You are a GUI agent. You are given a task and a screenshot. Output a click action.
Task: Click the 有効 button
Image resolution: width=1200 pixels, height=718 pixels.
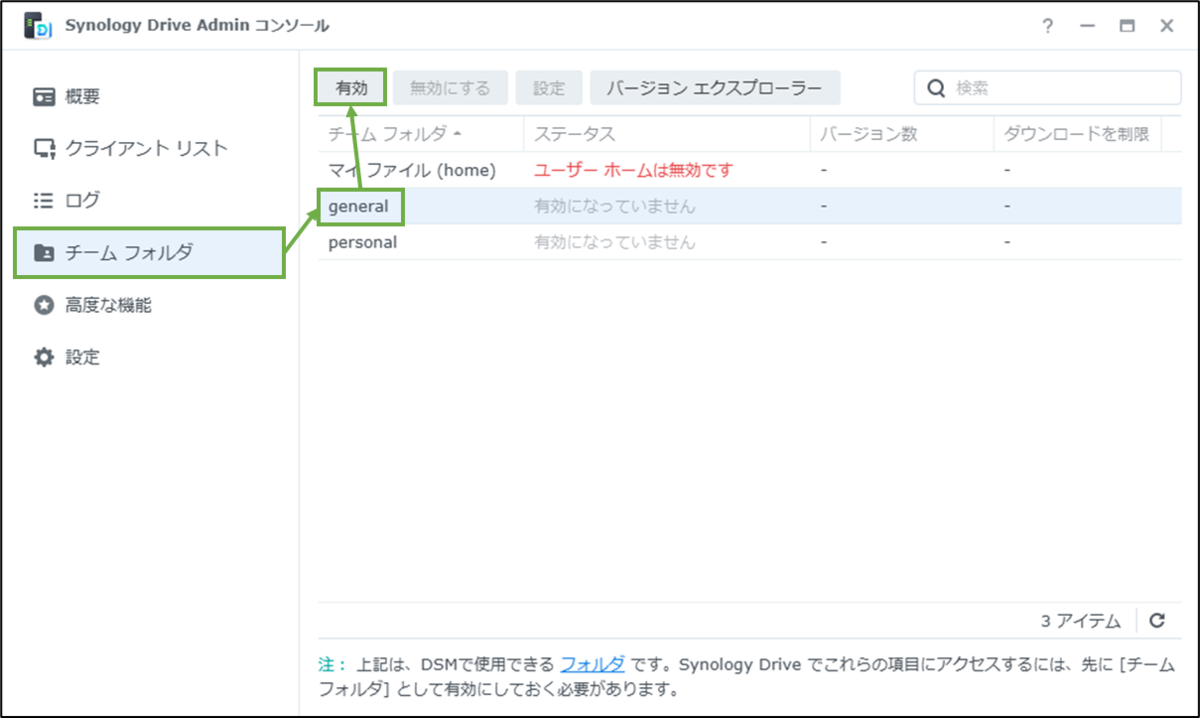[351, 88]
